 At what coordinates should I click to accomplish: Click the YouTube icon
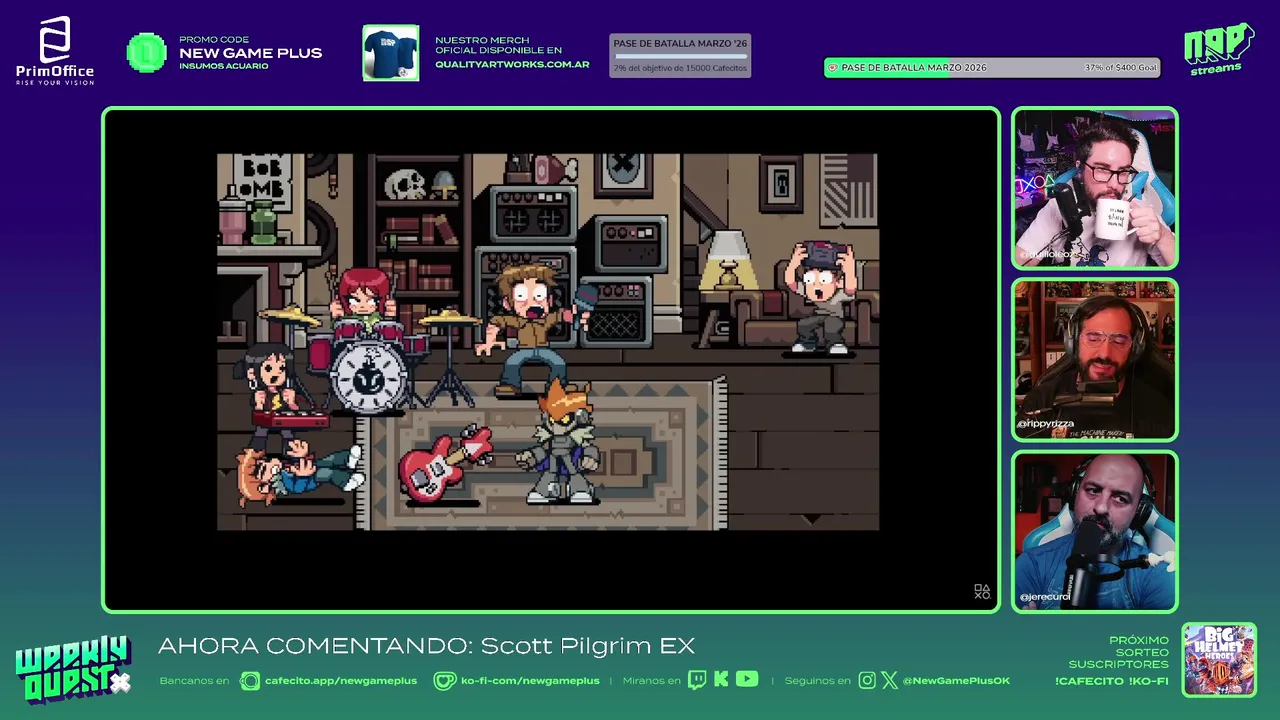click(747, 680)
